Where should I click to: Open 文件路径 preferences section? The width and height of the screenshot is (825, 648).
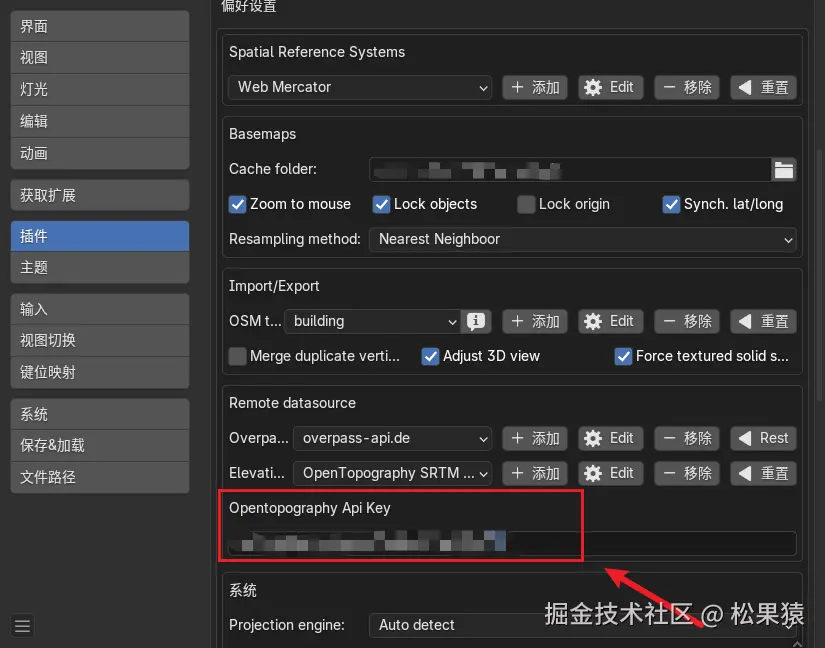(100, 478)
